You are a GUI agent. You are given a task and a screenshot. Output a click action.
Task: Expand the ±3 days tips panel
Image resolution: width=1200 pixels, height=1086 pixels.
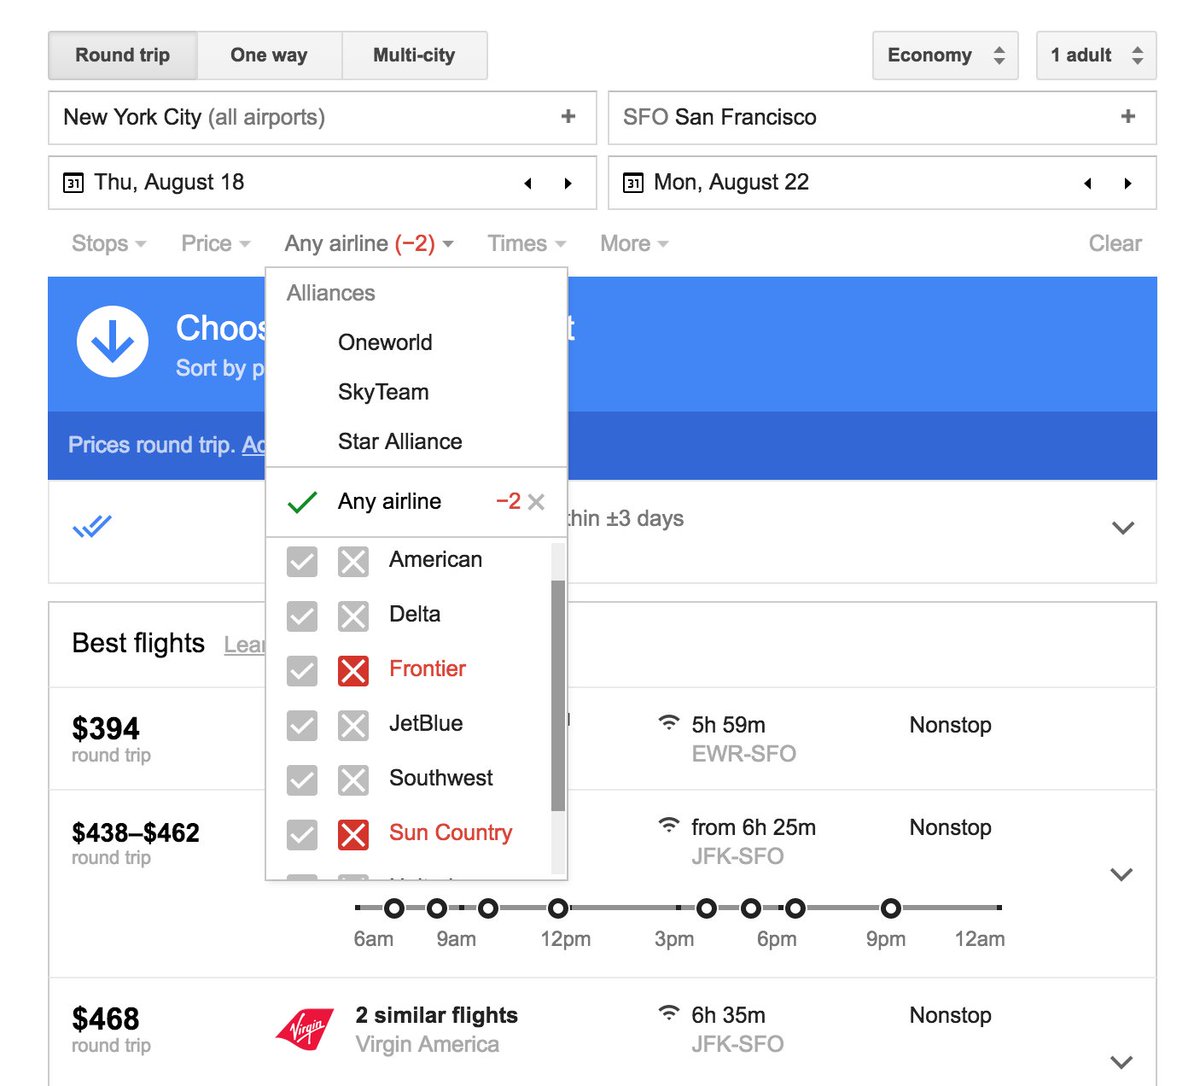click(1123, 527)
